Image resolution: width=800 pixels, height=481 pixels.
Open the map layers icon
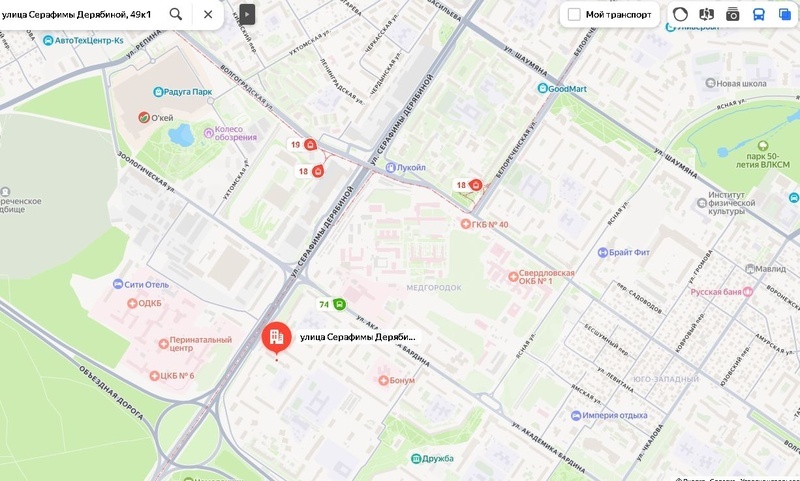click(x=785, y=14)
